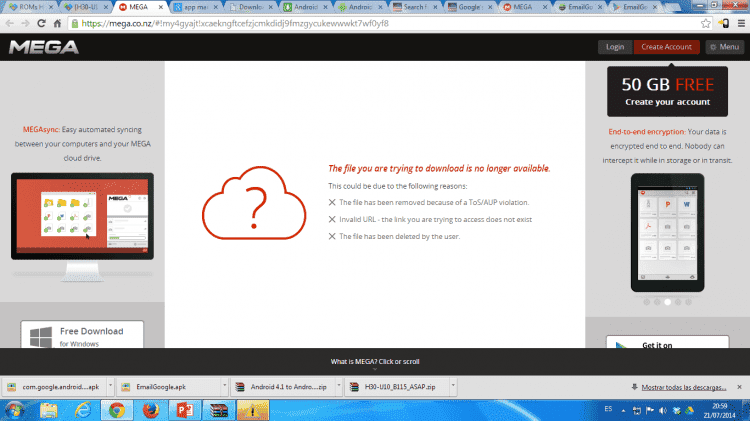The width and height of the screenshot is (750, 421).
Task: Click the MEGAsync red label text
Action: (41, 129)
